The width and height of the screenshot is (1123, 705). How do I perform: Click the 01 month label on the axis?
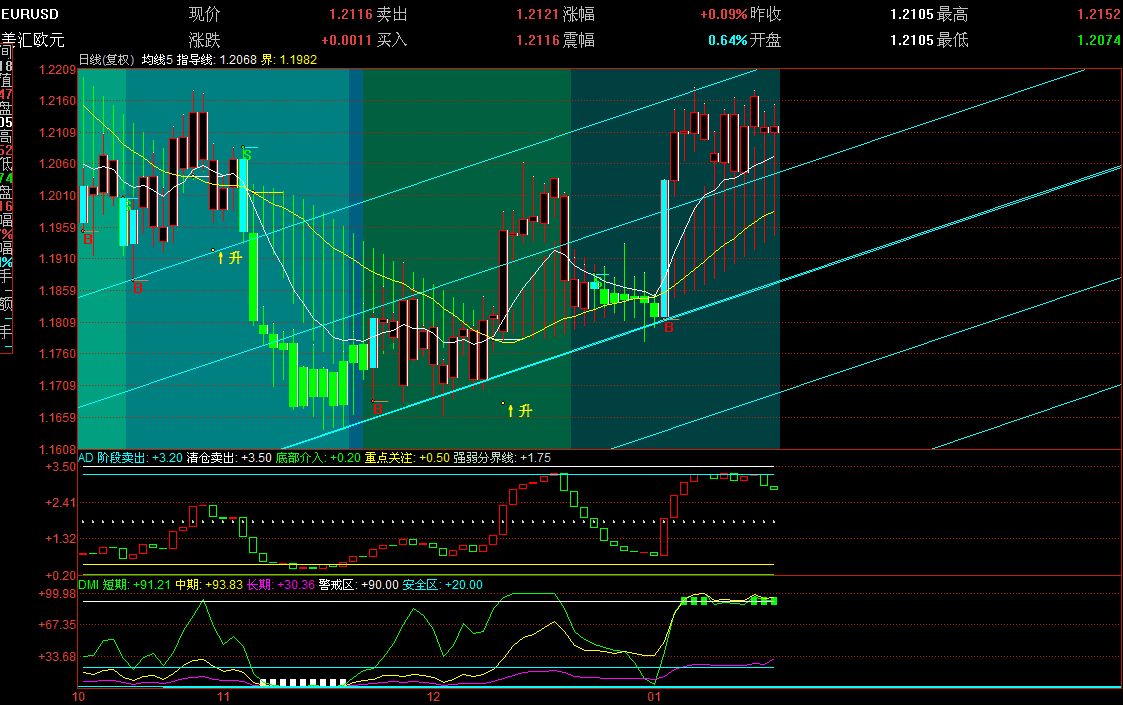(x=655, y=693)
